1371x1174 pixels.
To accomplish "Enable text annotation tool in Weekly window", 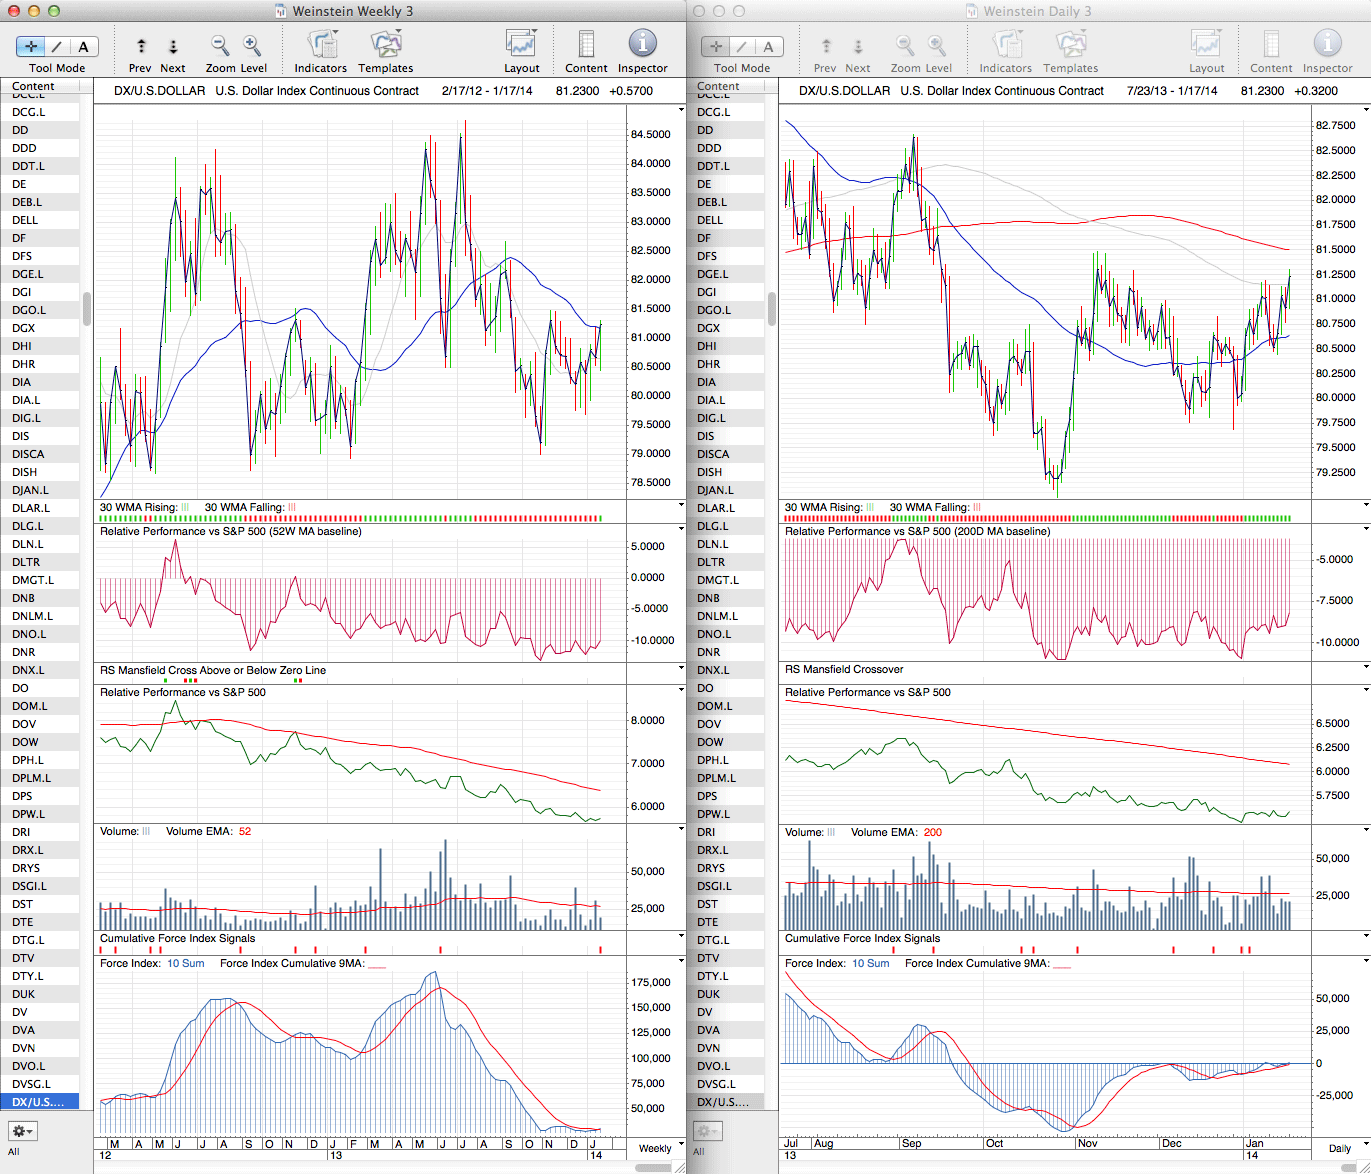I will (x=83, y=46).
